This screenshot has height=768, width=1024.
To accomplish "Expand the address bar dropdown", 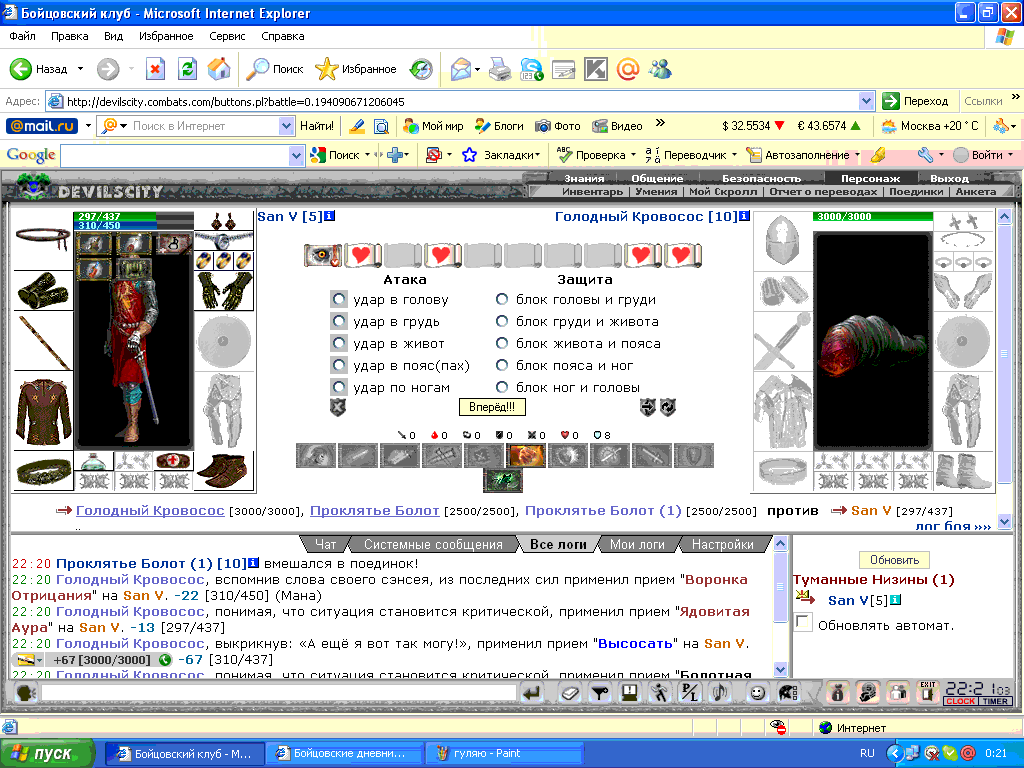I will click(866, 101).
